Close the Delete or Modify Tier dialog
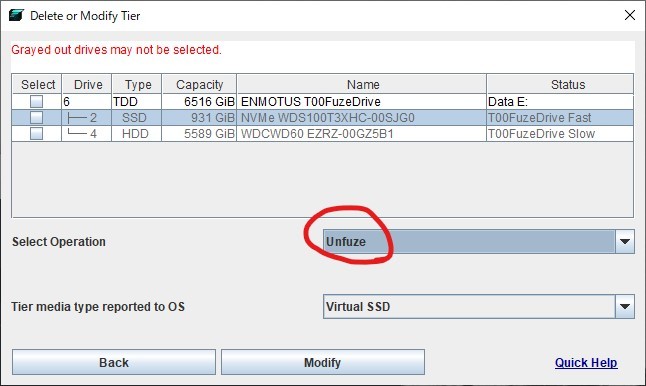This screenshot has width=646, height=386. 630,16
